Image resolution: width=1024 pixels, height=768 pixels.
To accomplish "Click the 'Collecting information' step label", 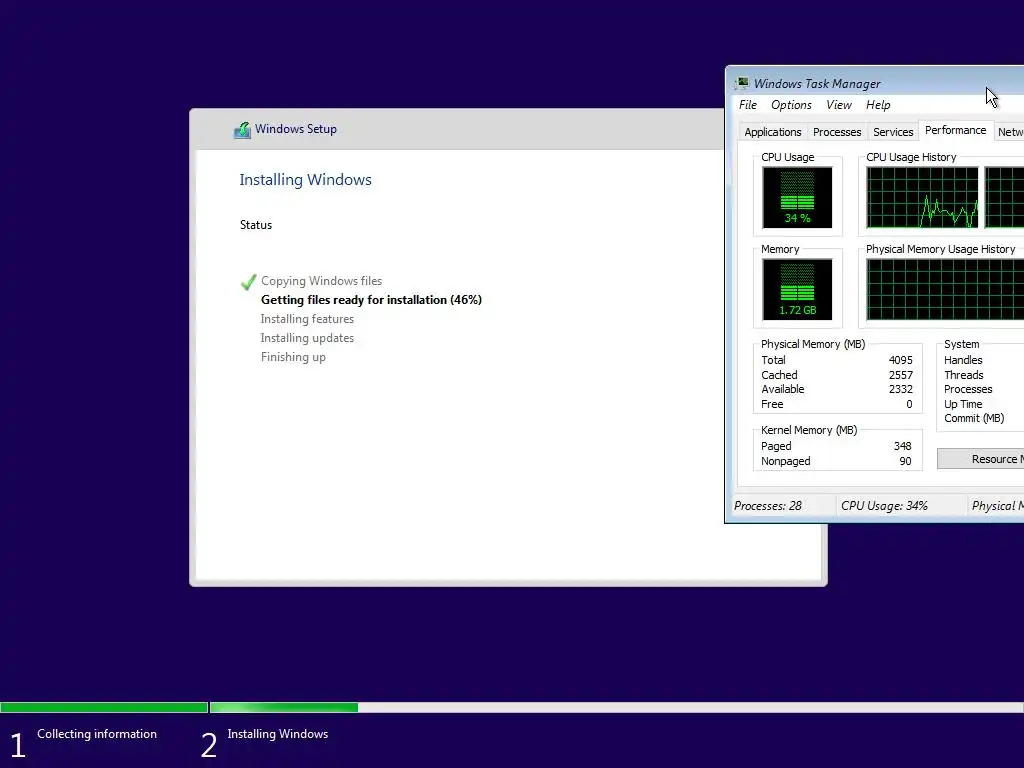I will tap(97, 735).
